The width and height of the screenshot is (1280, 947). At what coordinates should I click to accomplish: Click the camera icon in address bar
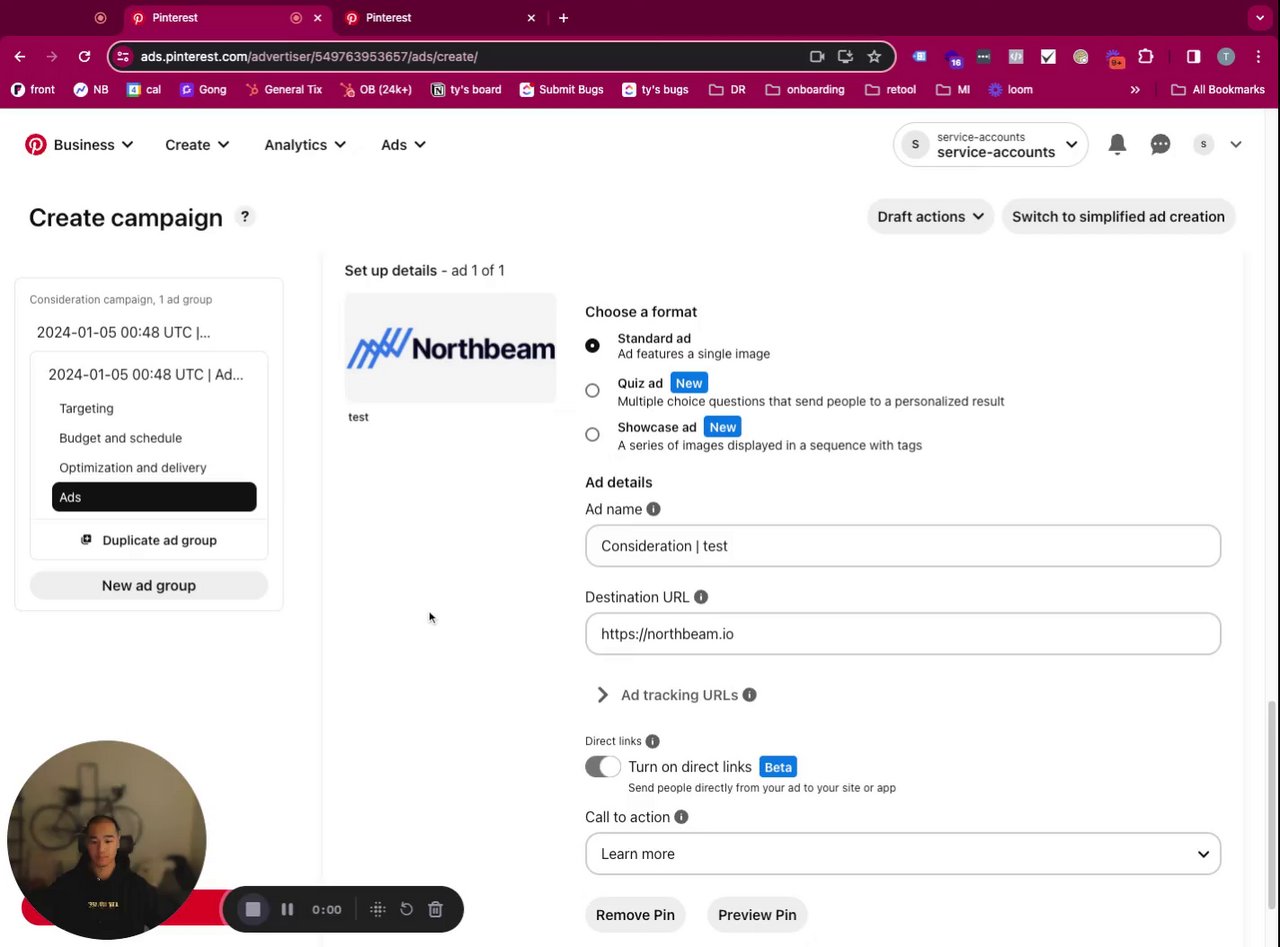(x=817, y=57)
